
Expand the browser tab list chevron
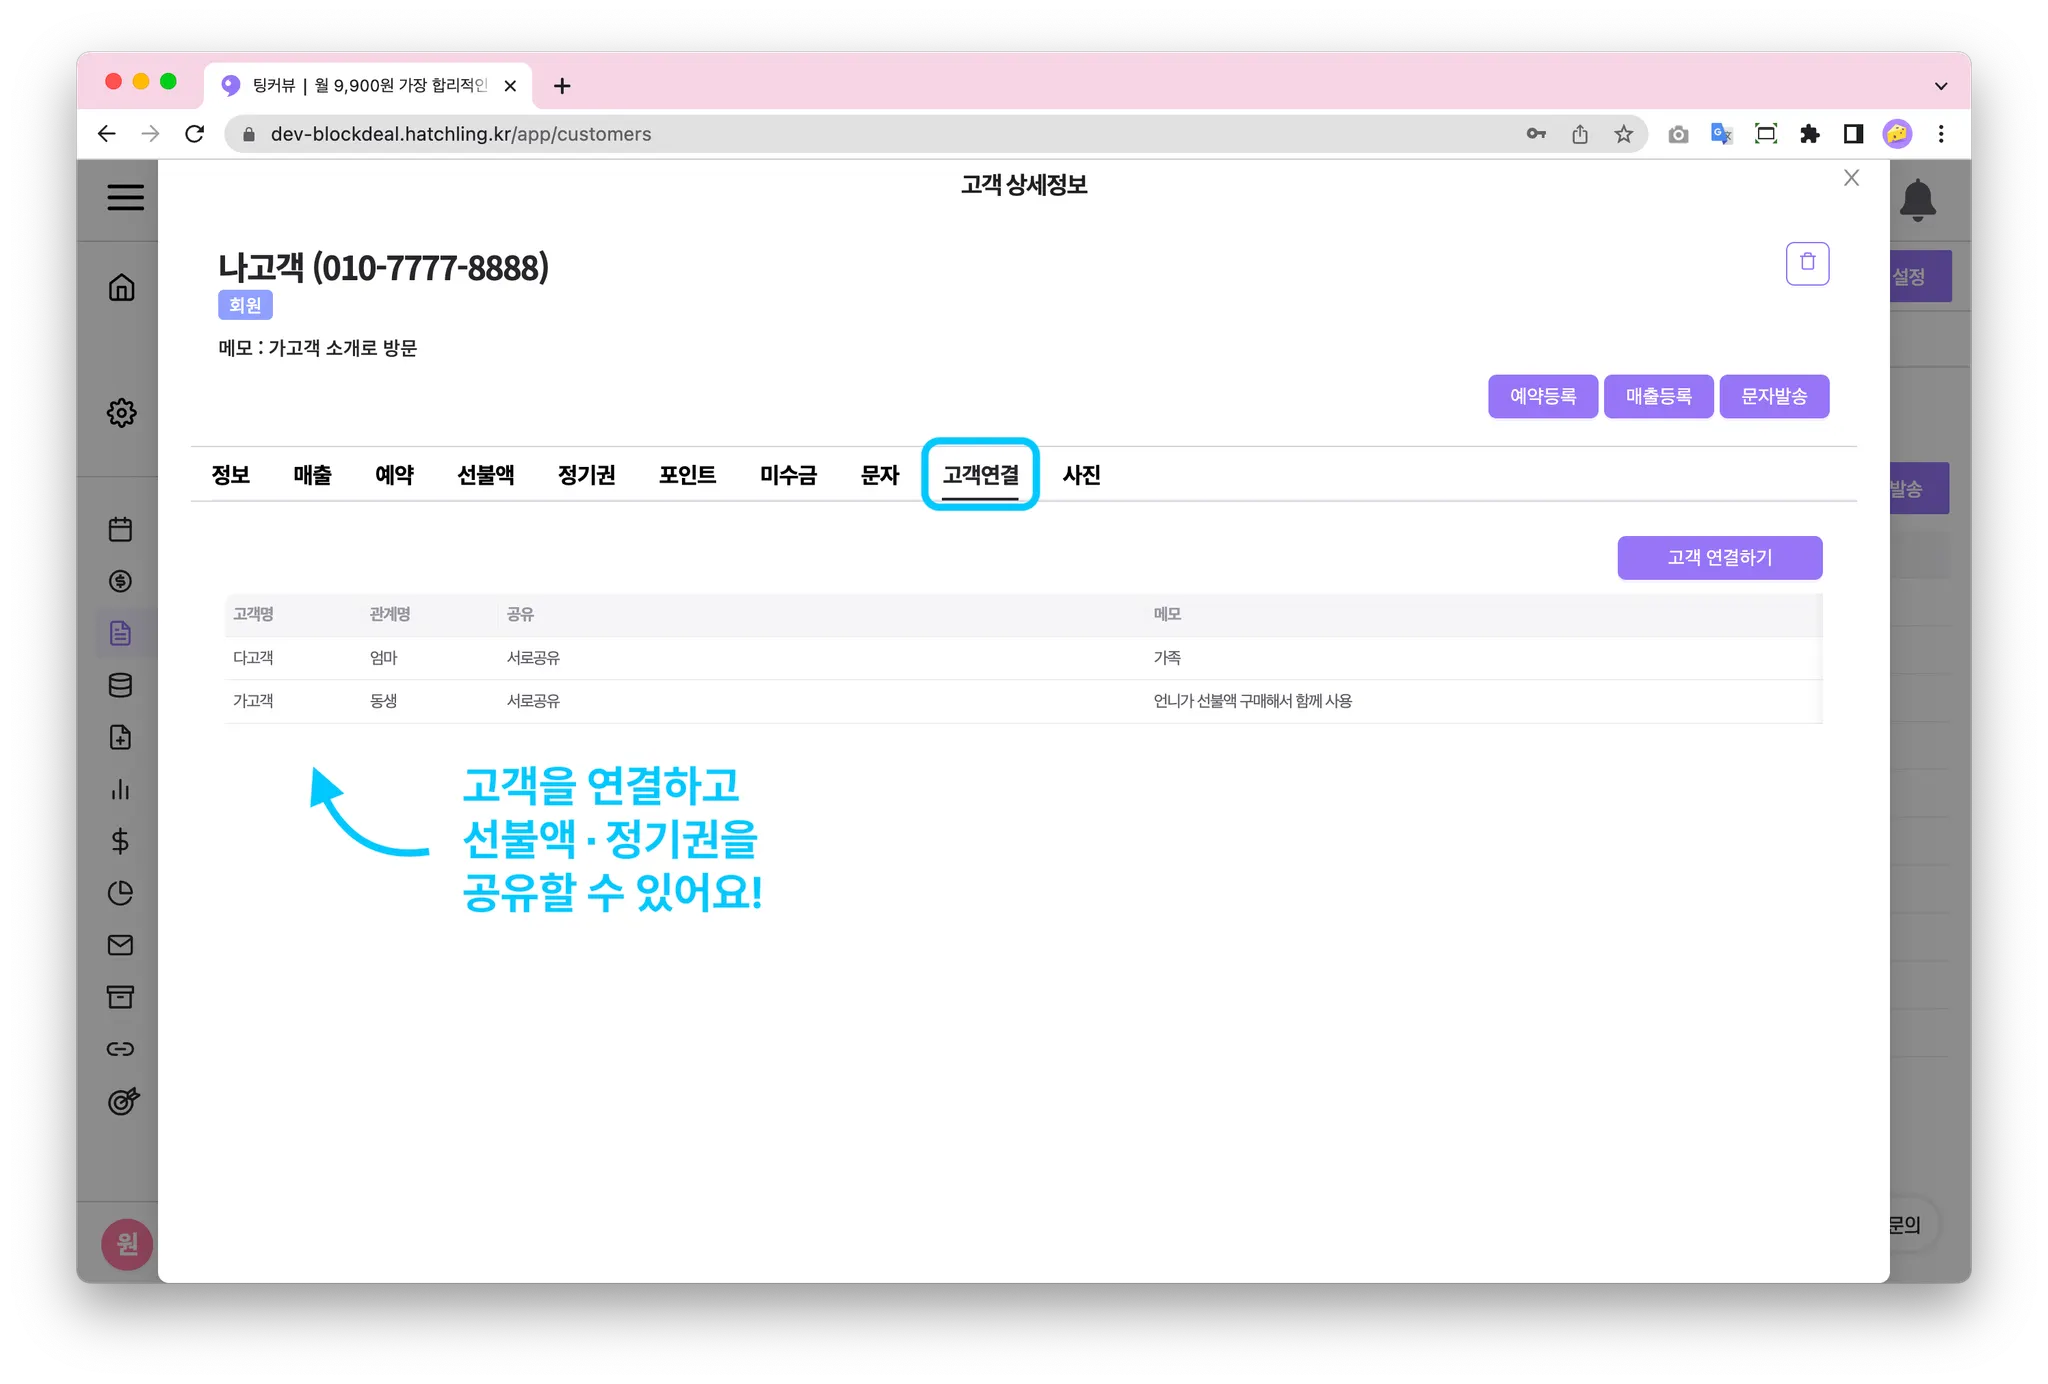(1940, 86)
